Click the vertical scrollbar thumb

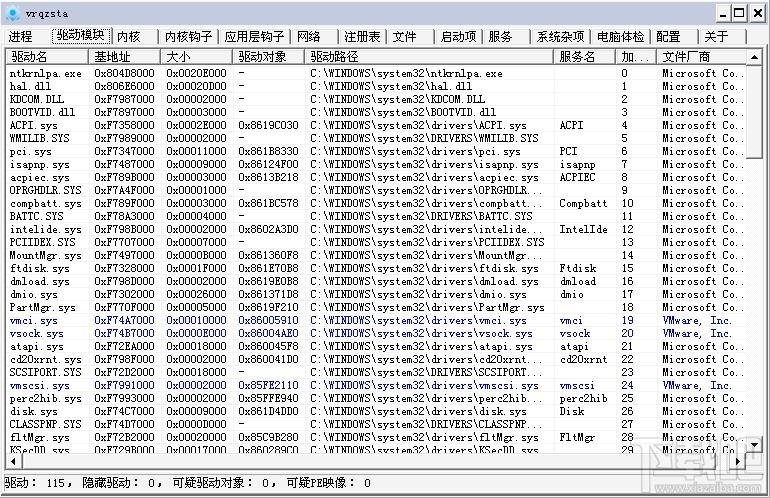pyautogui.click(x=754, y=111)
